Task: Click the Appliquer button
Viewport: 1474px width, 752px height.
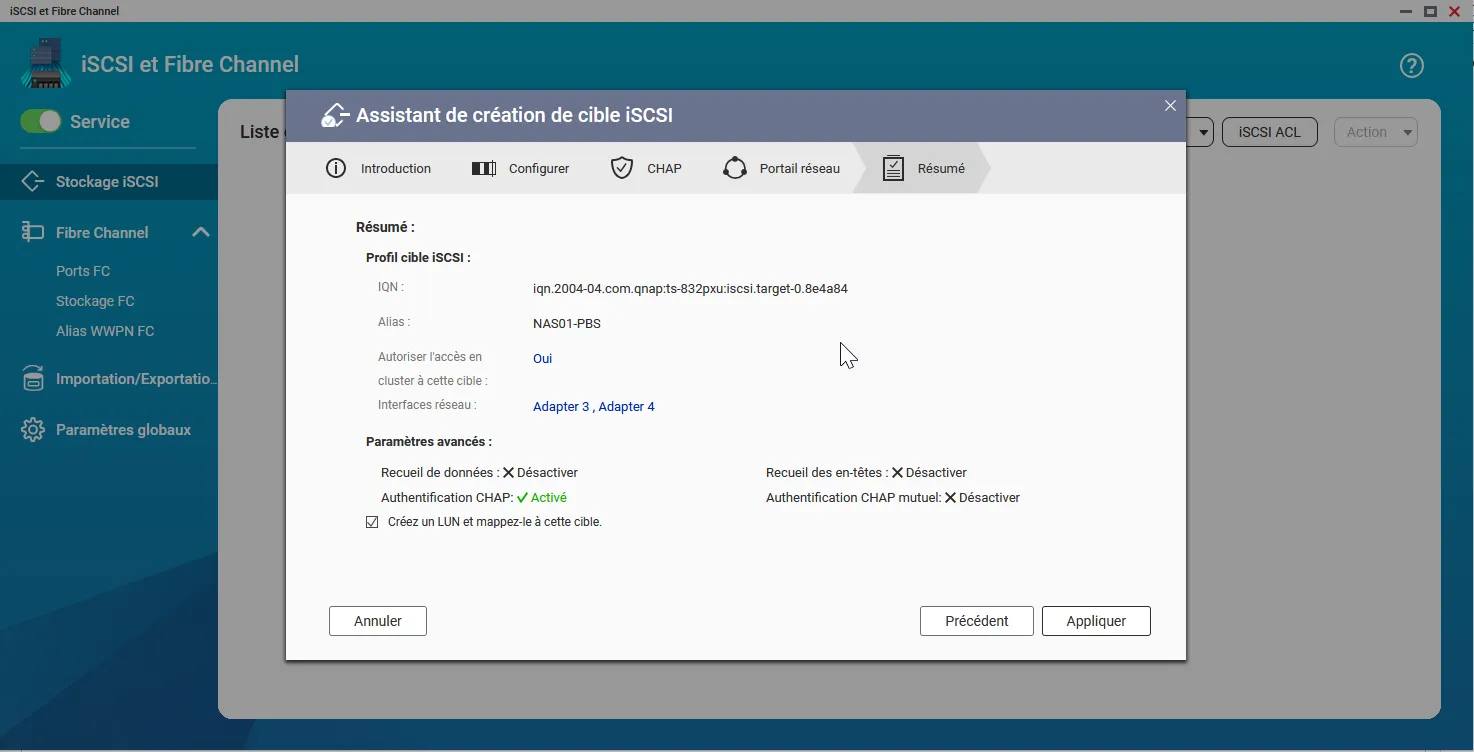Action: (1096, 621)
